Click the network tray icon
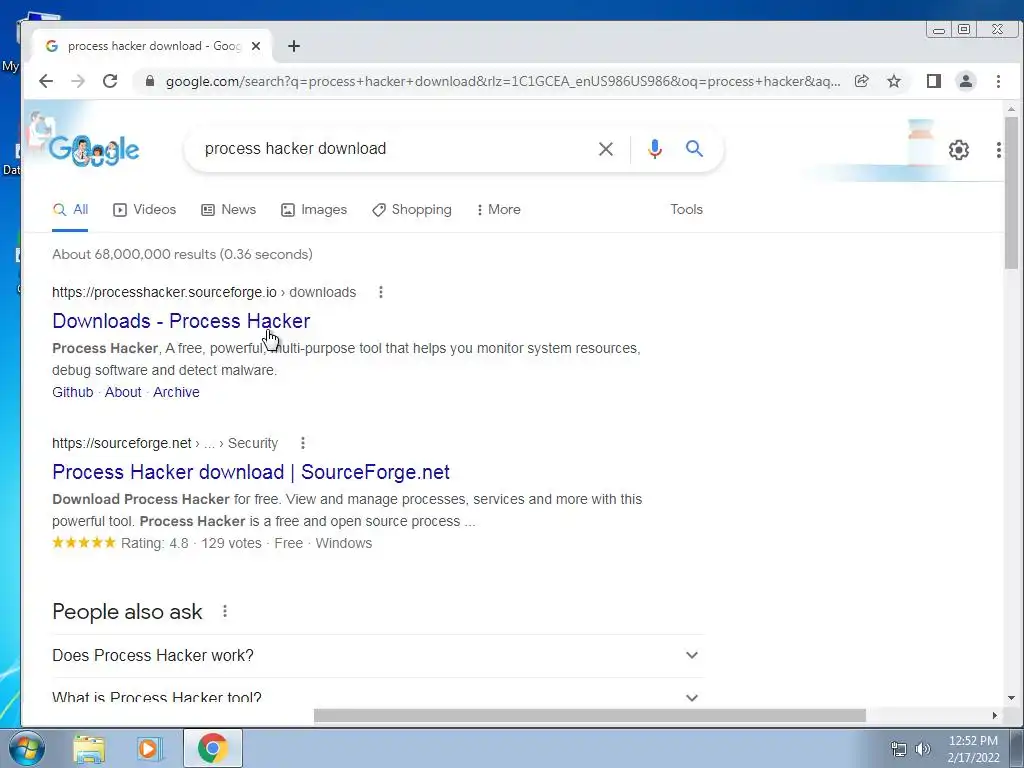Screen dimensions: 1024x768 point(899,749)
